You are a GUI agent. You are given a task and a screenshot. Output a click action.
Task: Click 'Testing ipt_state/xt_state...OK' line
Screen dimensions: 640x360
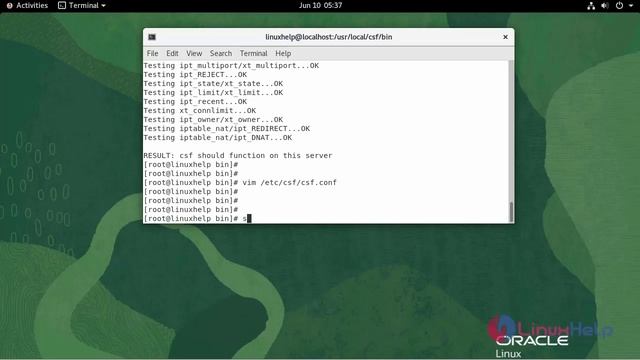point(213,84)
